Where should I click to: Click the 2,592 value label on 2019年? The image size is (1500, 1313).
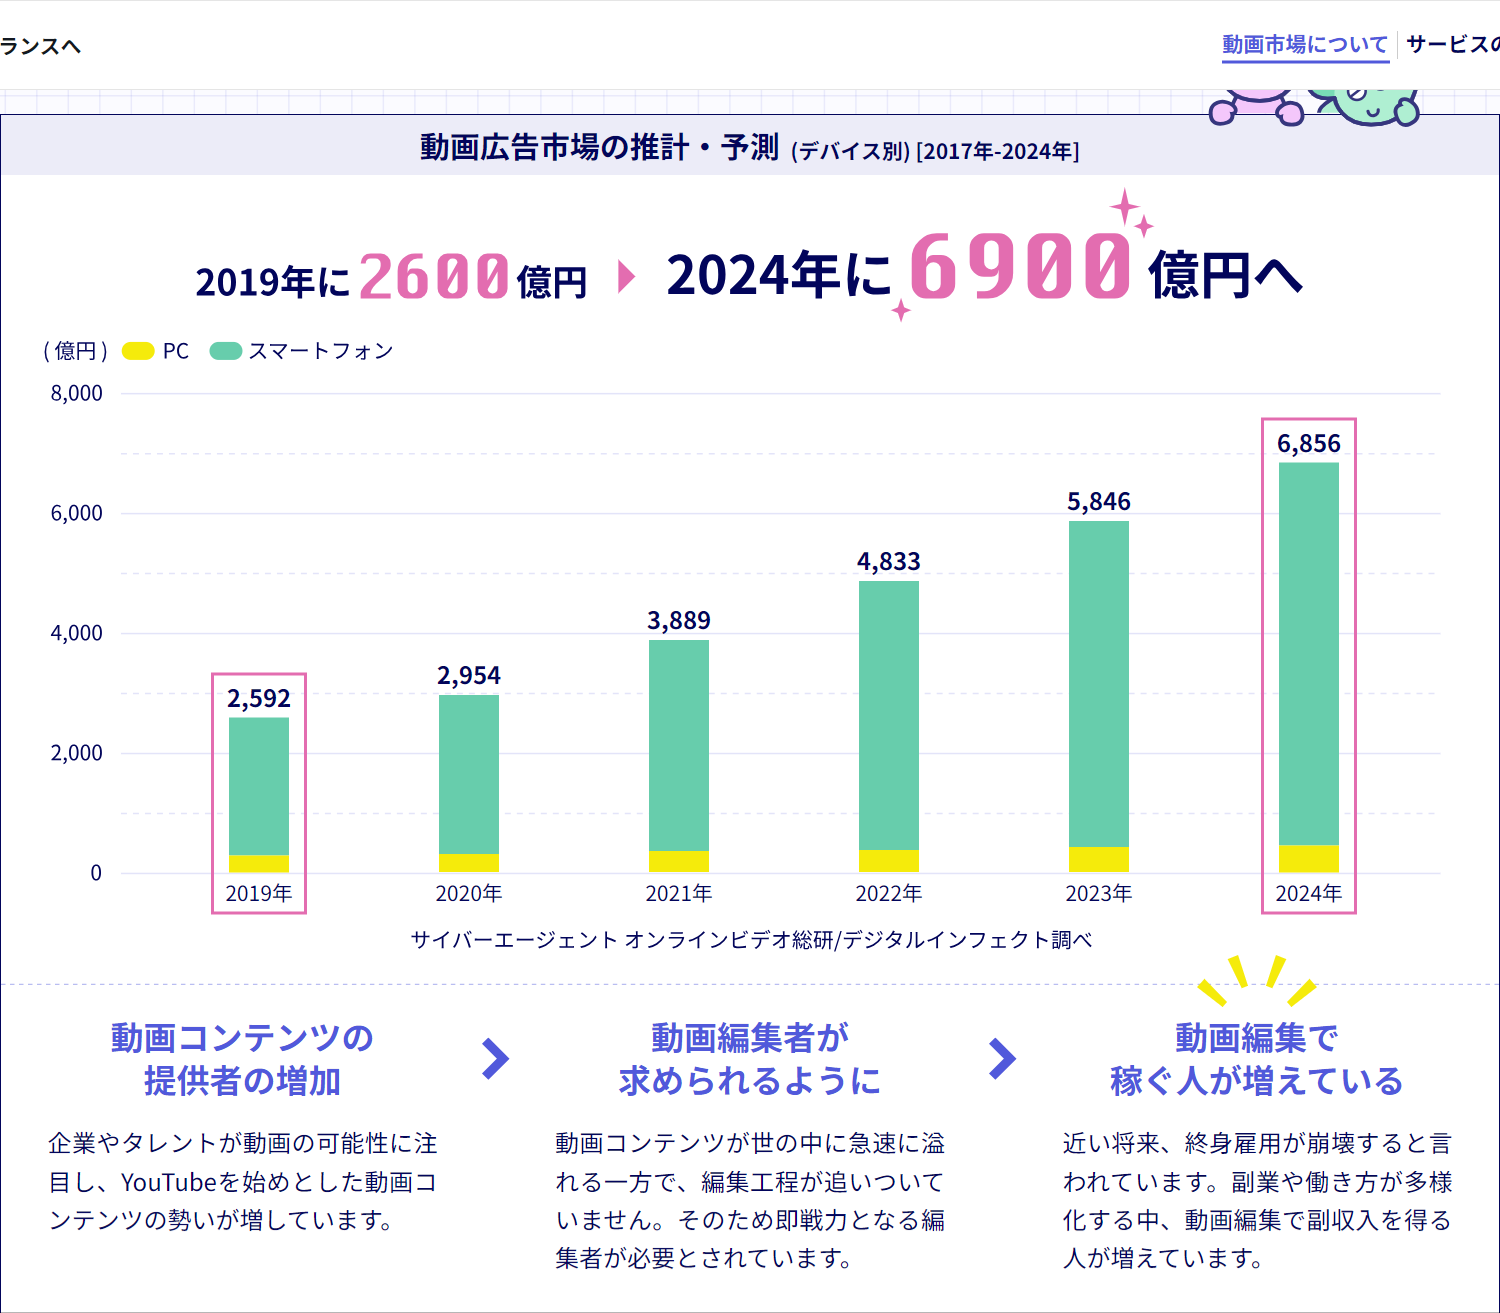pyautogui.click(x=259, y=698)
